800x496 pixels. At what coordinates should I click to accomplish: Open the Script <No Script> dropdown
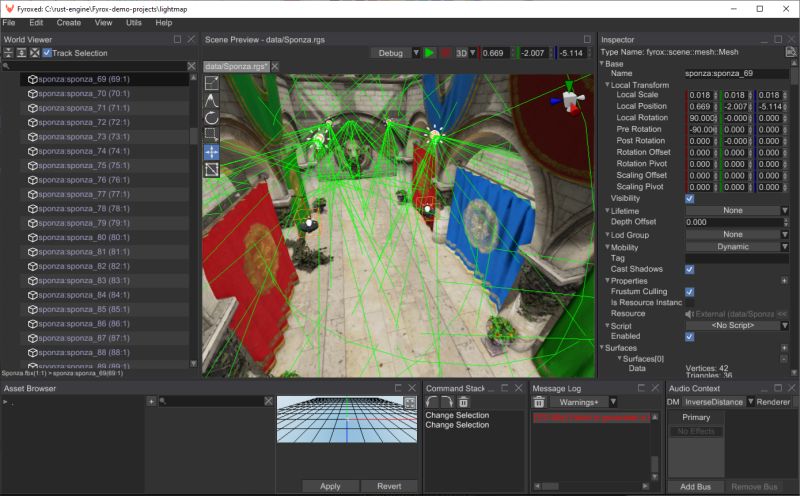737,325
